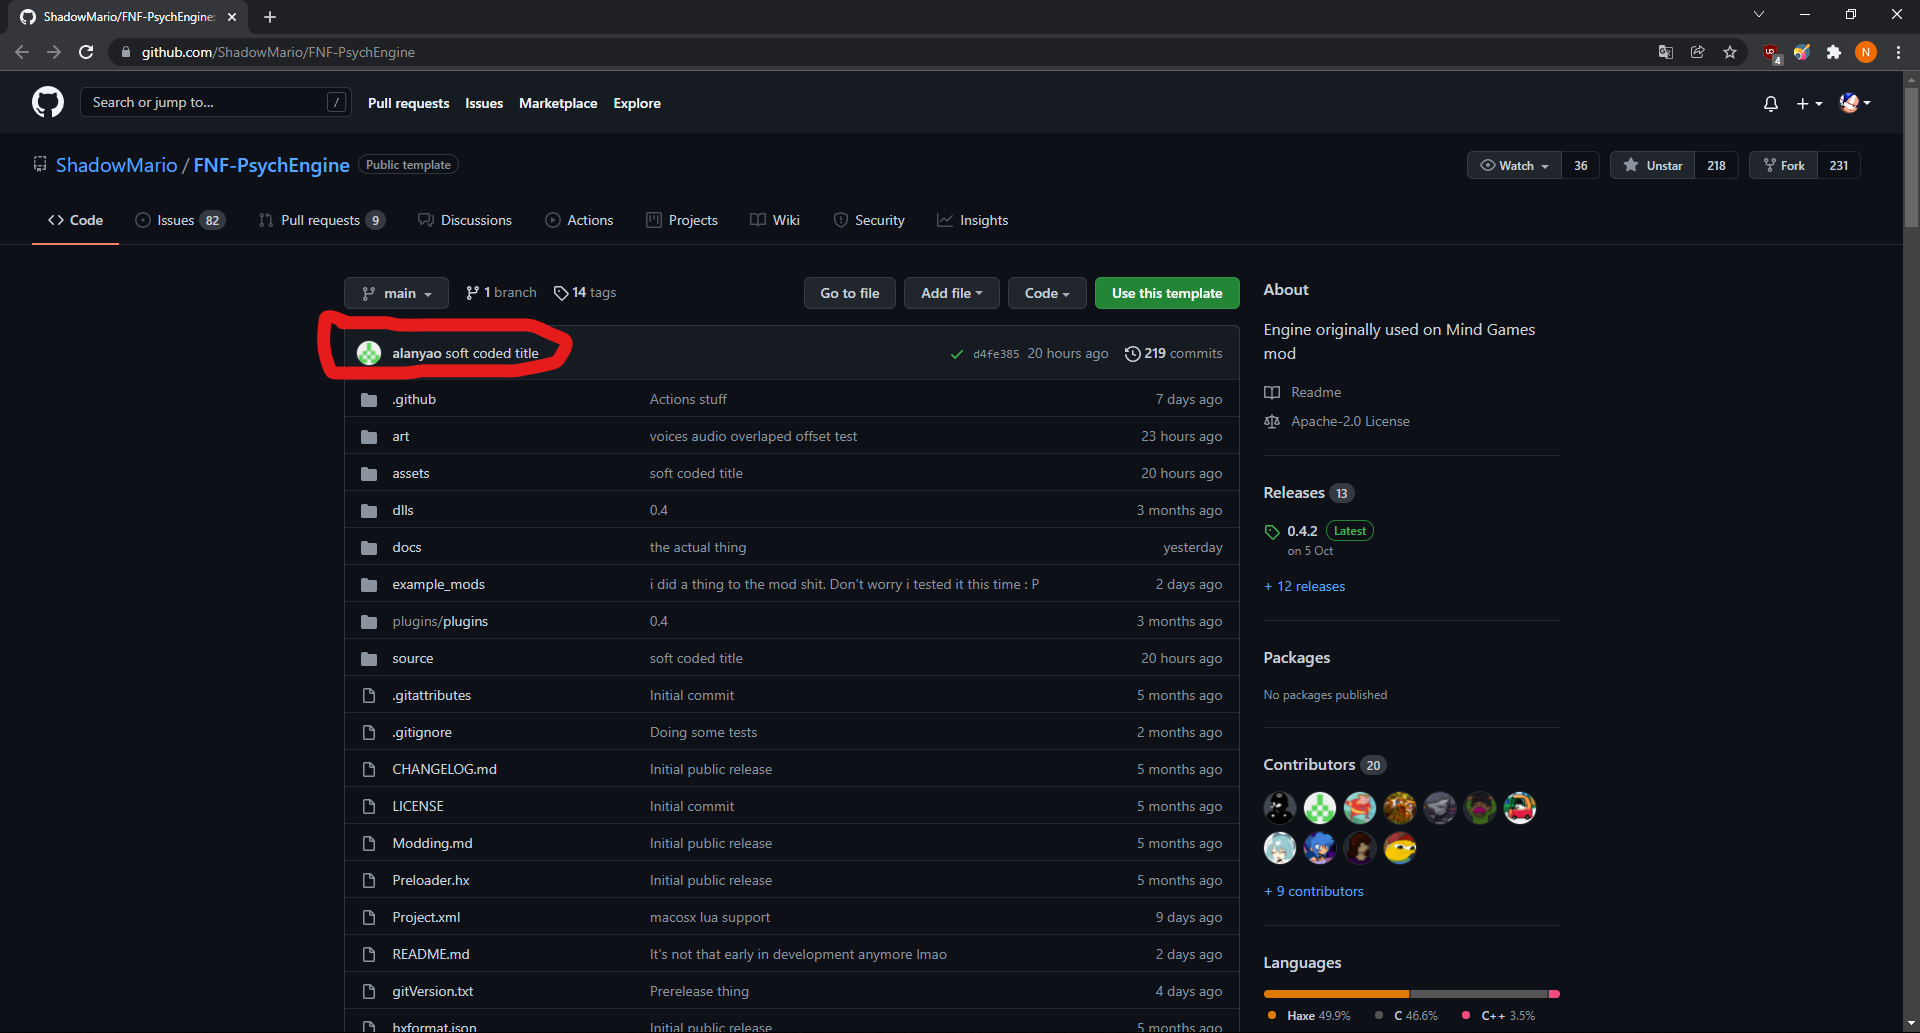
Task: Click Watch to change notification settings
Action: (1513, 165)
